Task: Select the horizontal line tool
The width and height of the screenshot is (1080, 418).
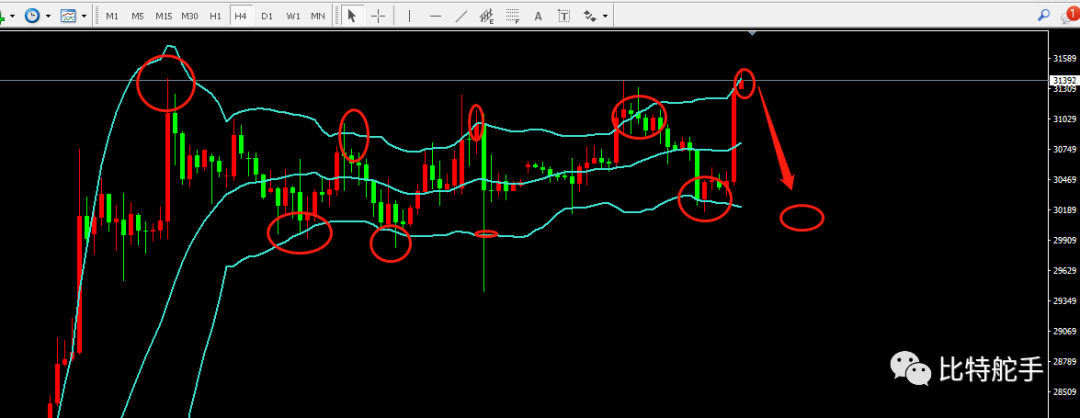Action: click(x=435, y=15)
